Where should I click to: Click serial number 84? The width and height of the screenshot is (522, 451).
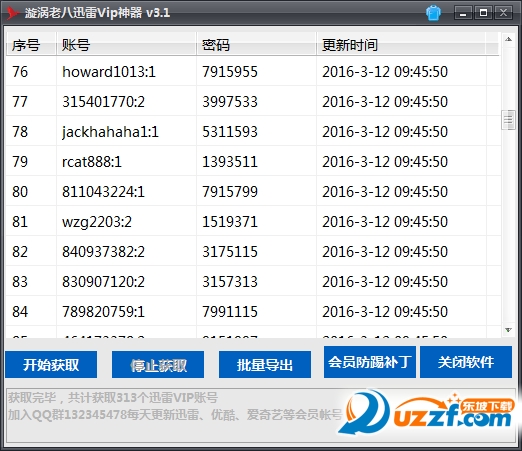(20, 312)
